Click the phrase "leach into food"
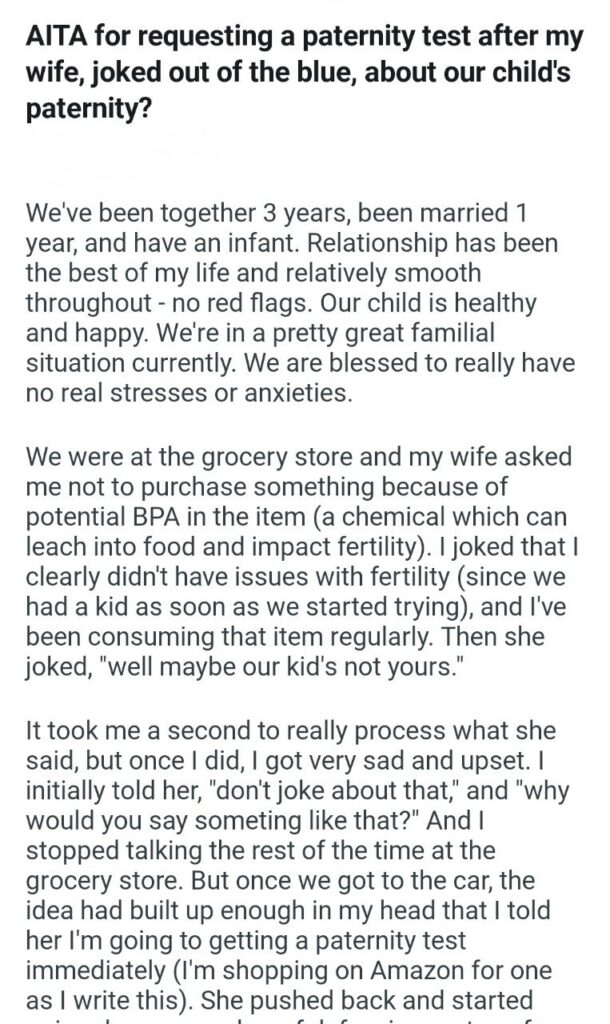The height and width of the screenshot is (1024, 610). pyautogui.click(x=105, y=543)
